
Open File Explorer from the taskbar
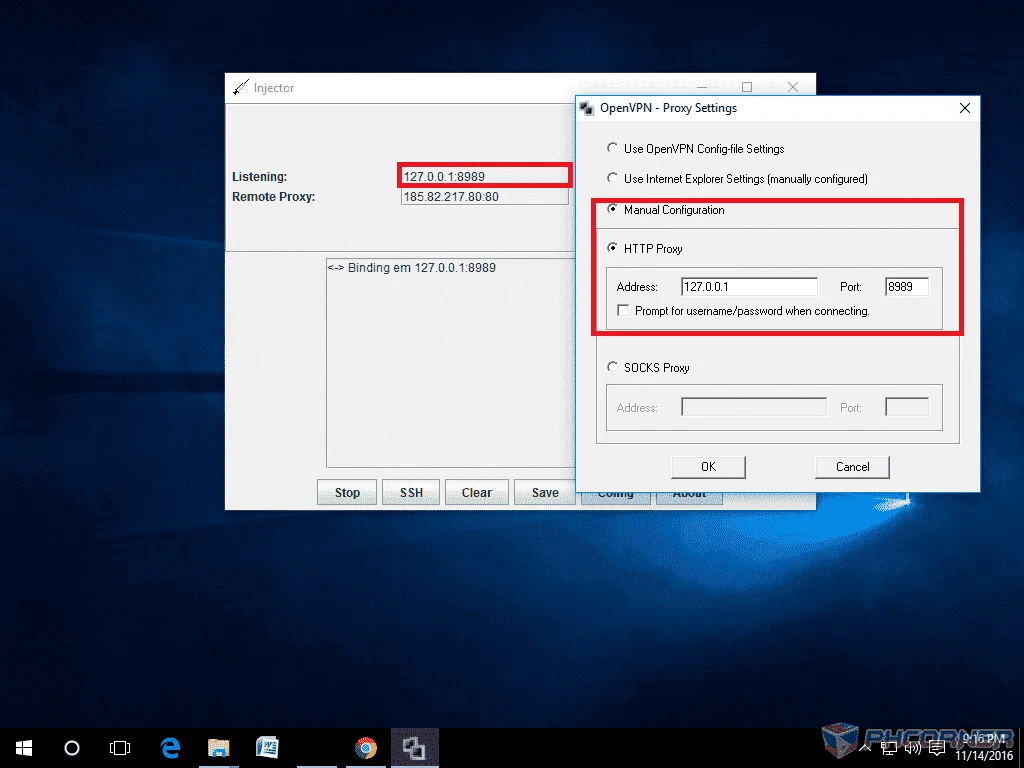[219, 748]
